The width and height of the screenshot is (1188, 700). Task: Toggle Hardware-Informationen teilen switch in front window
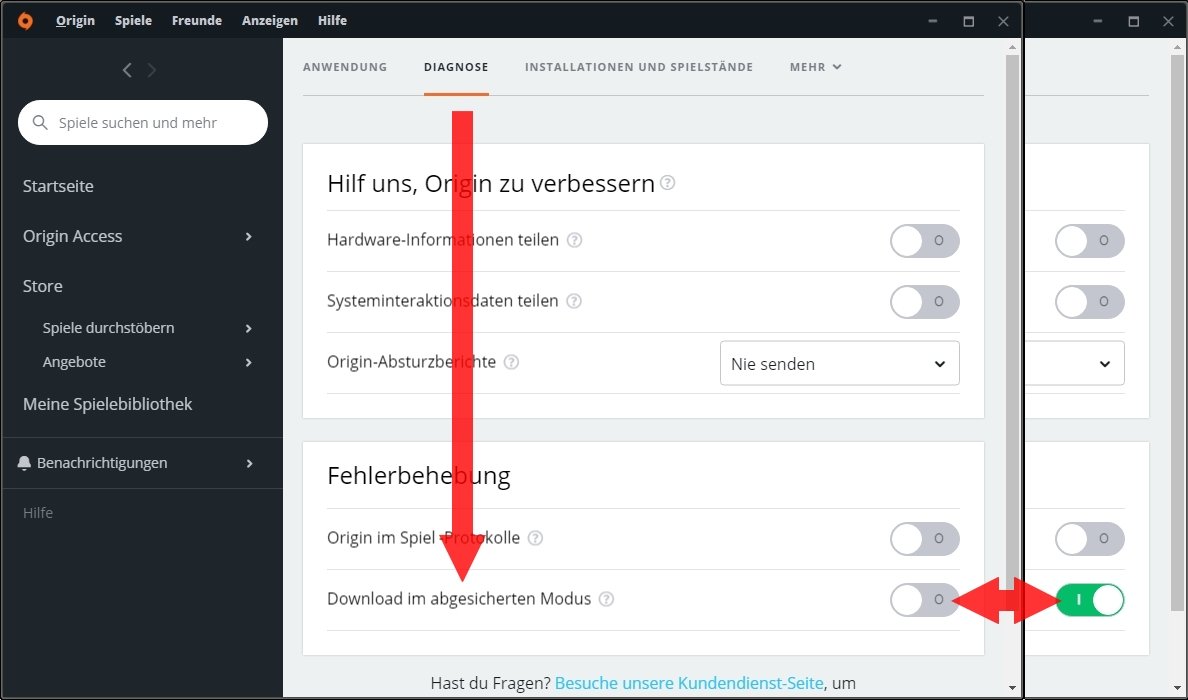coord(924,241)
